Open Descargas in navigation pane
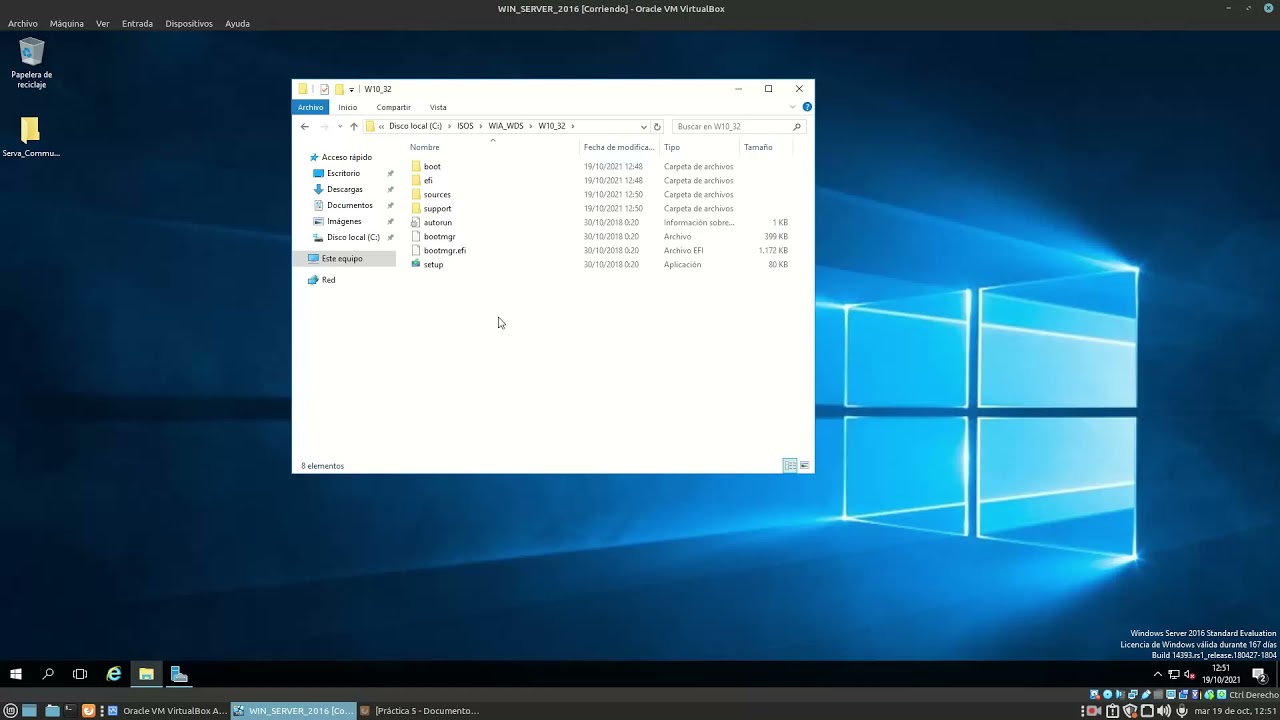This screenshot has height=720, width=1280. pyautogui.click(x=345, y=189)
